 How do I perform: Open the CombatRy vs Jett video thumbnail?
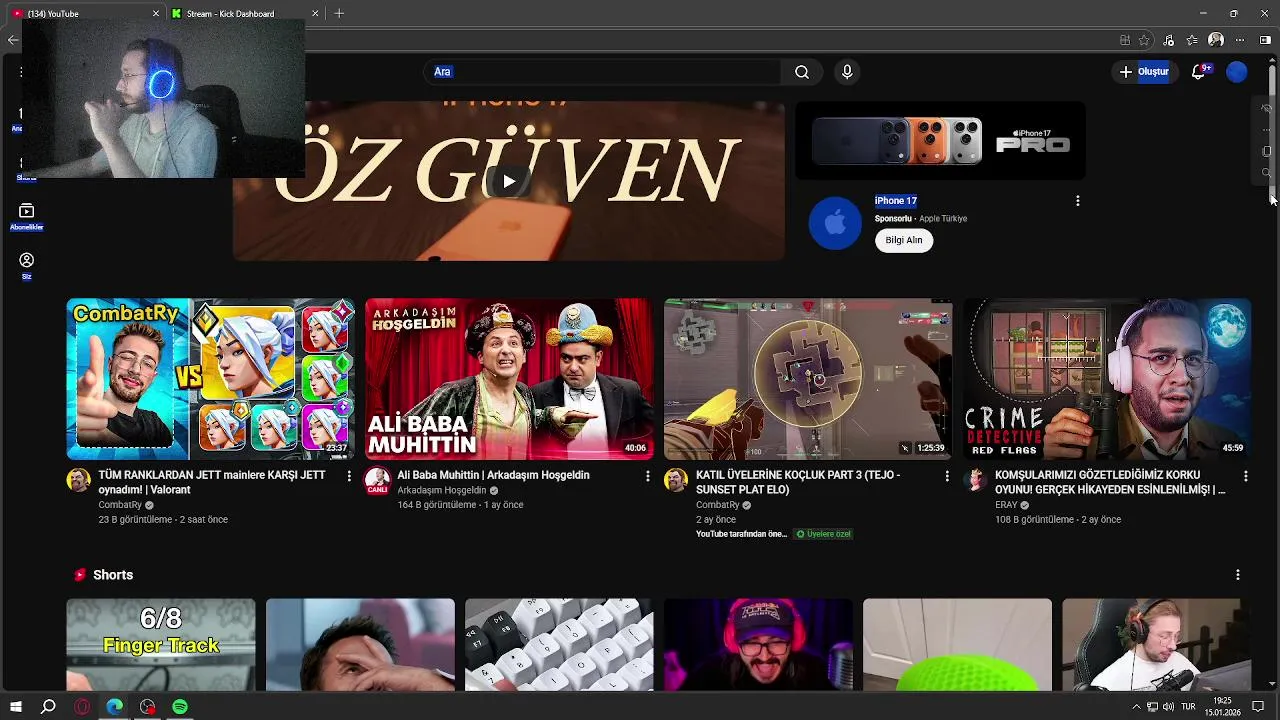pos(210,379)
